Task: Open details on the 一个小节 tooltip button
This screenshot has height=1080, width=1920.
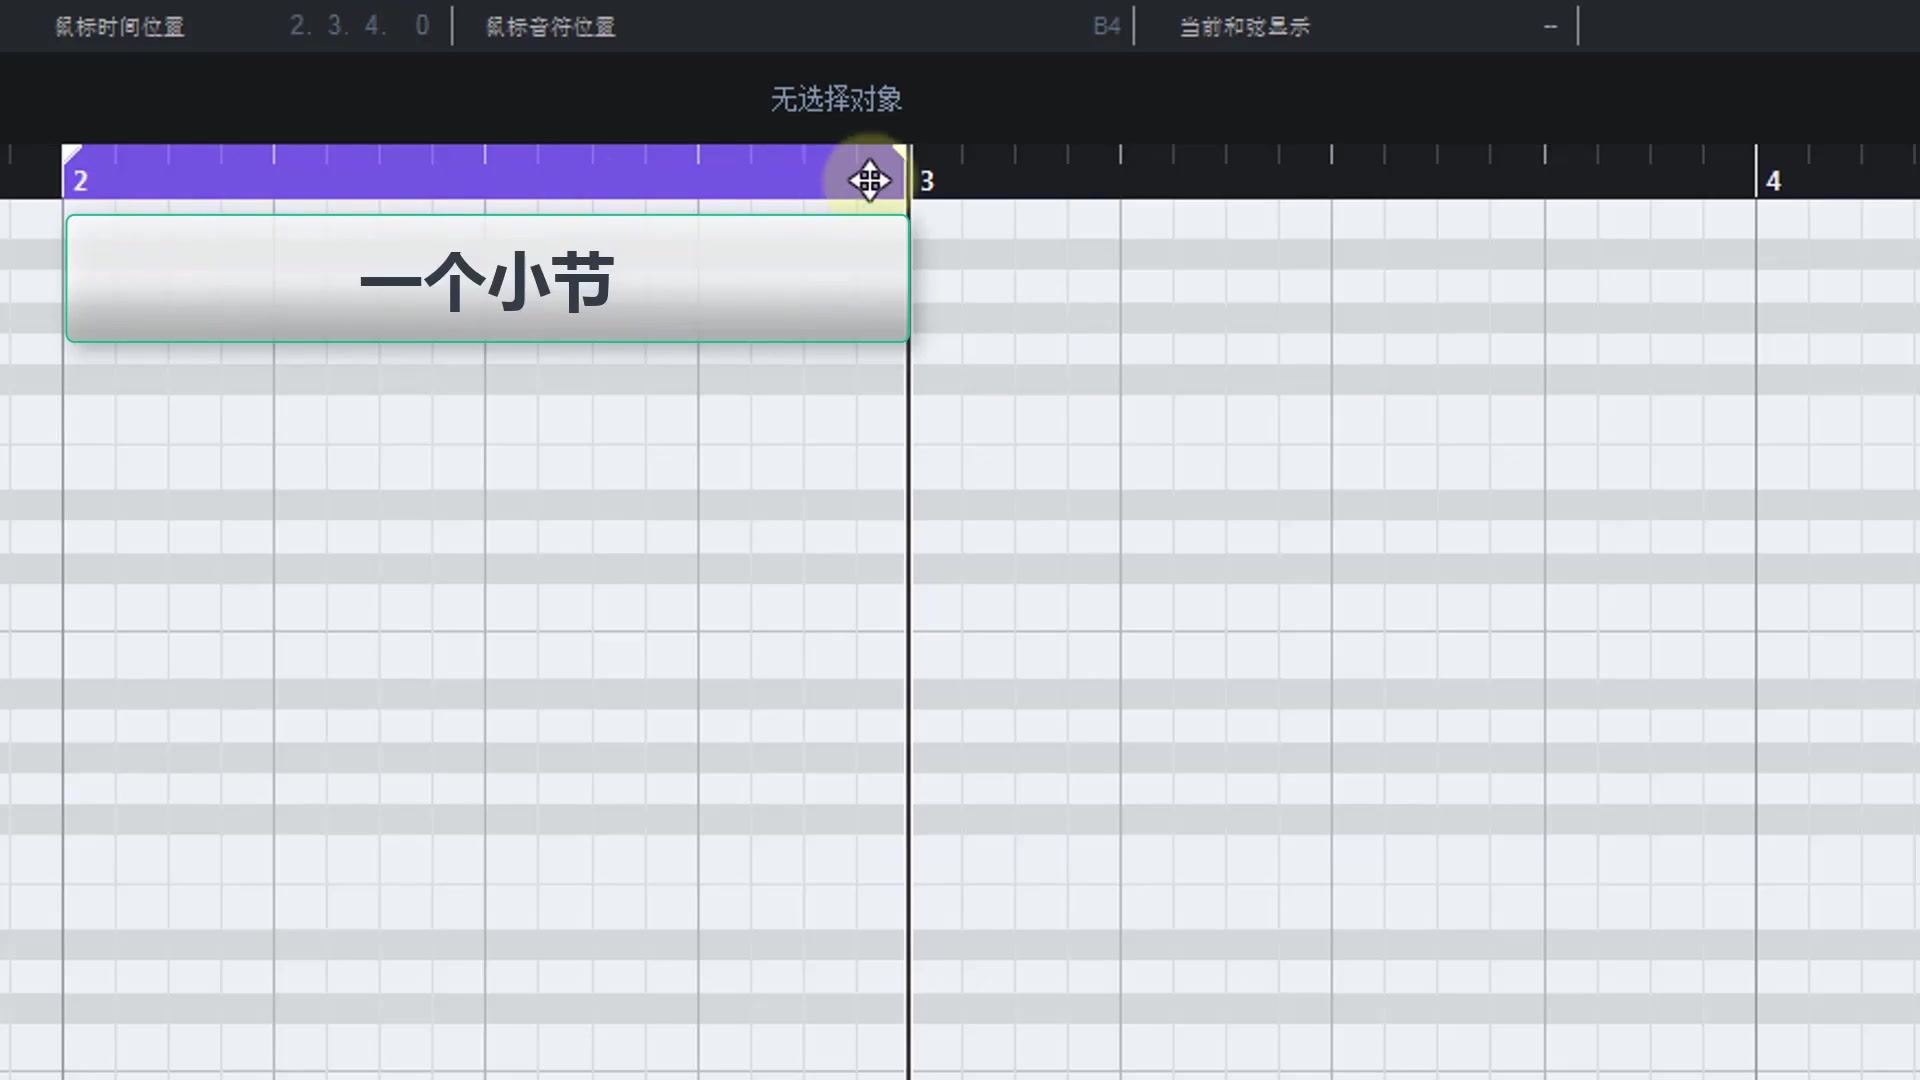Action: (486, 279)
